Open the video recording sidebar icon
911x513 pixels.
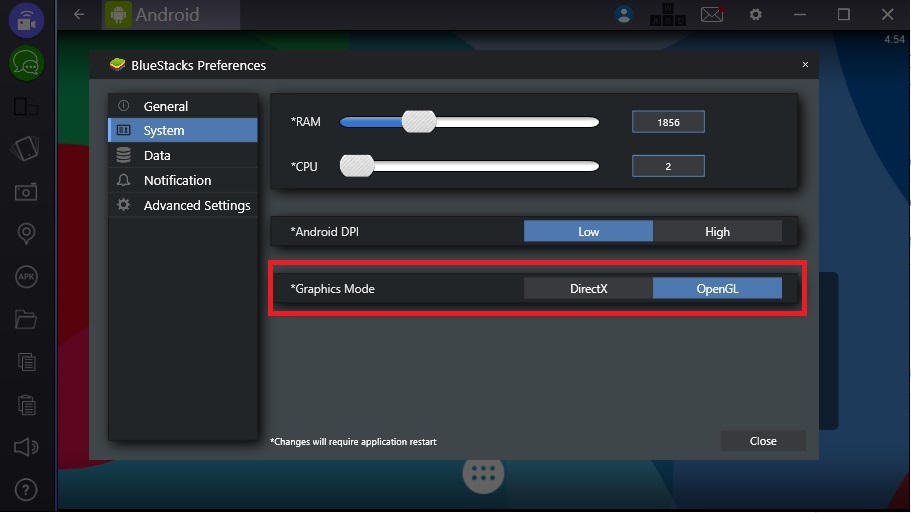point(26,21)
